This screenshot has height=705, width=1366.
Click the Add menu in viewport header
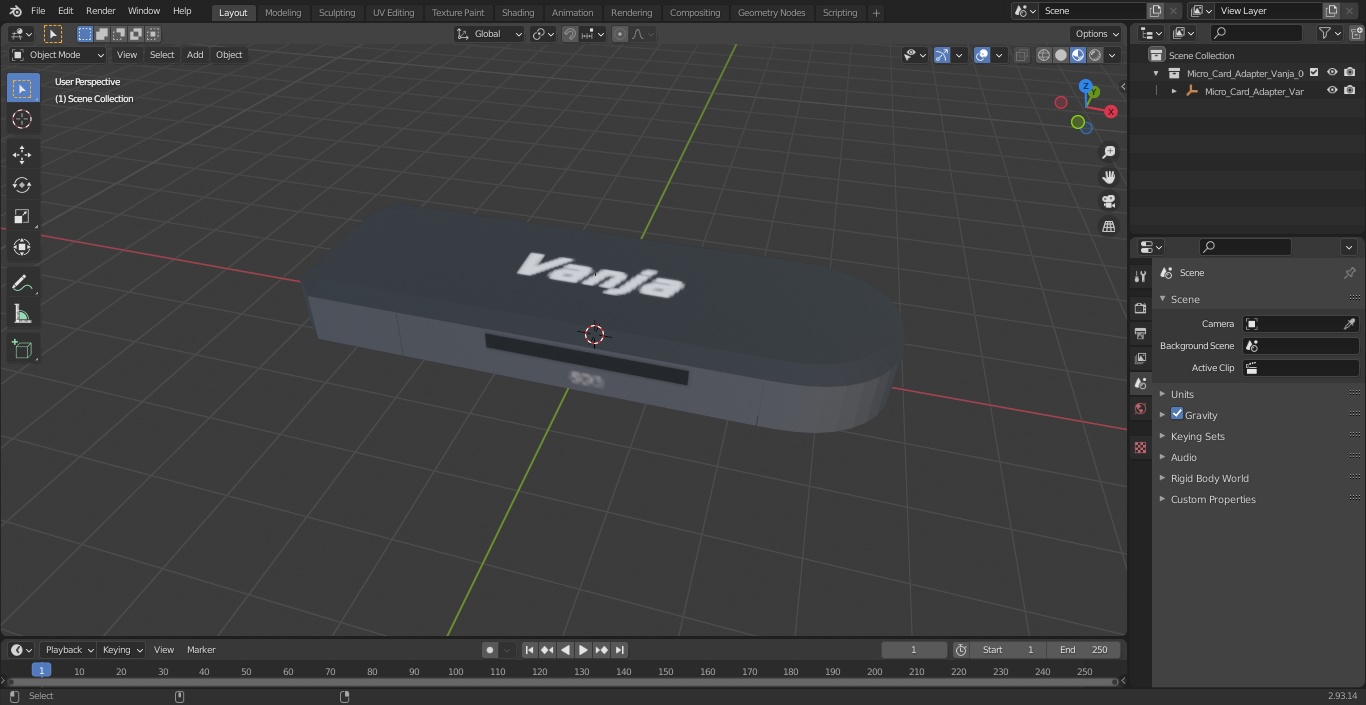point(195,55)
